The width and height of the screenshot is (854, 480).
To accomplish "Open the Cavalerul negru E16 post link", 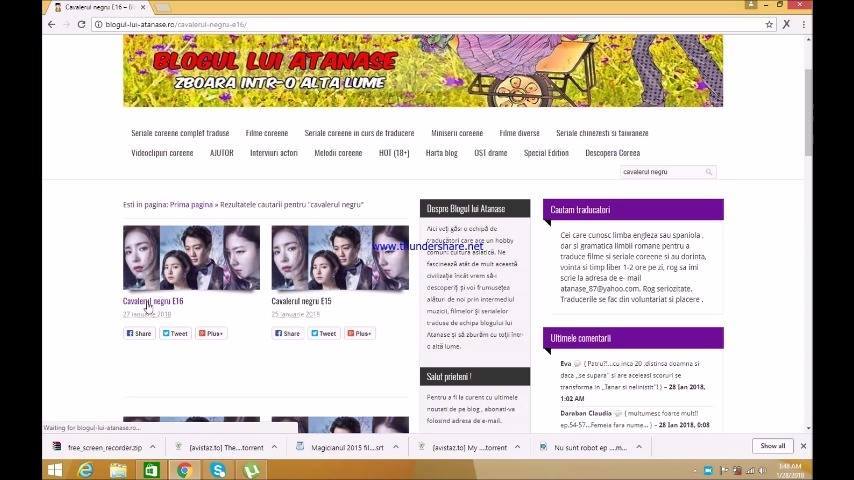I will (153, 301).
